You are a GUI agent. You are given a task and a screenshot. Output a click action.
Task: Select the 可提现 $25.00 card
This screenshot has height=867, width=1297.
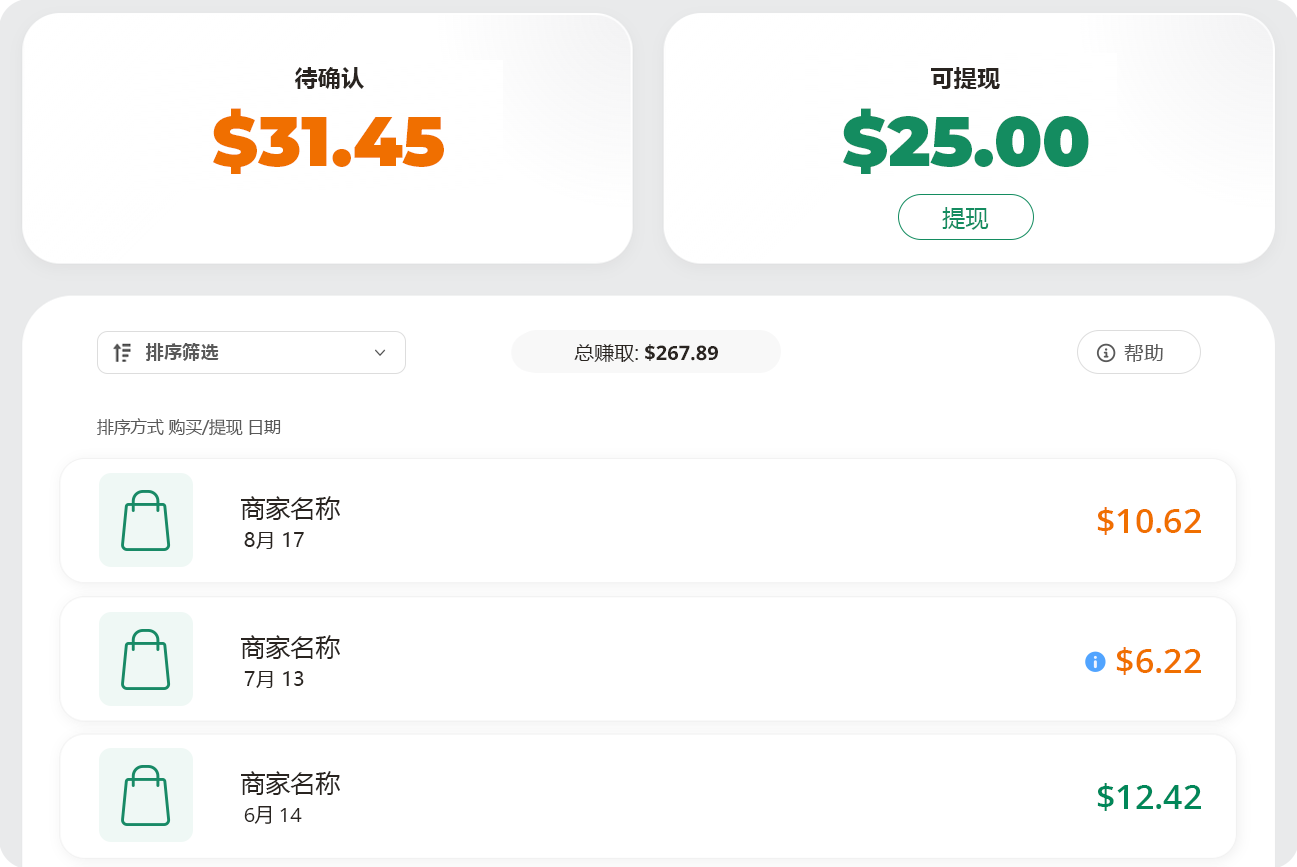(x=969, y=138)
